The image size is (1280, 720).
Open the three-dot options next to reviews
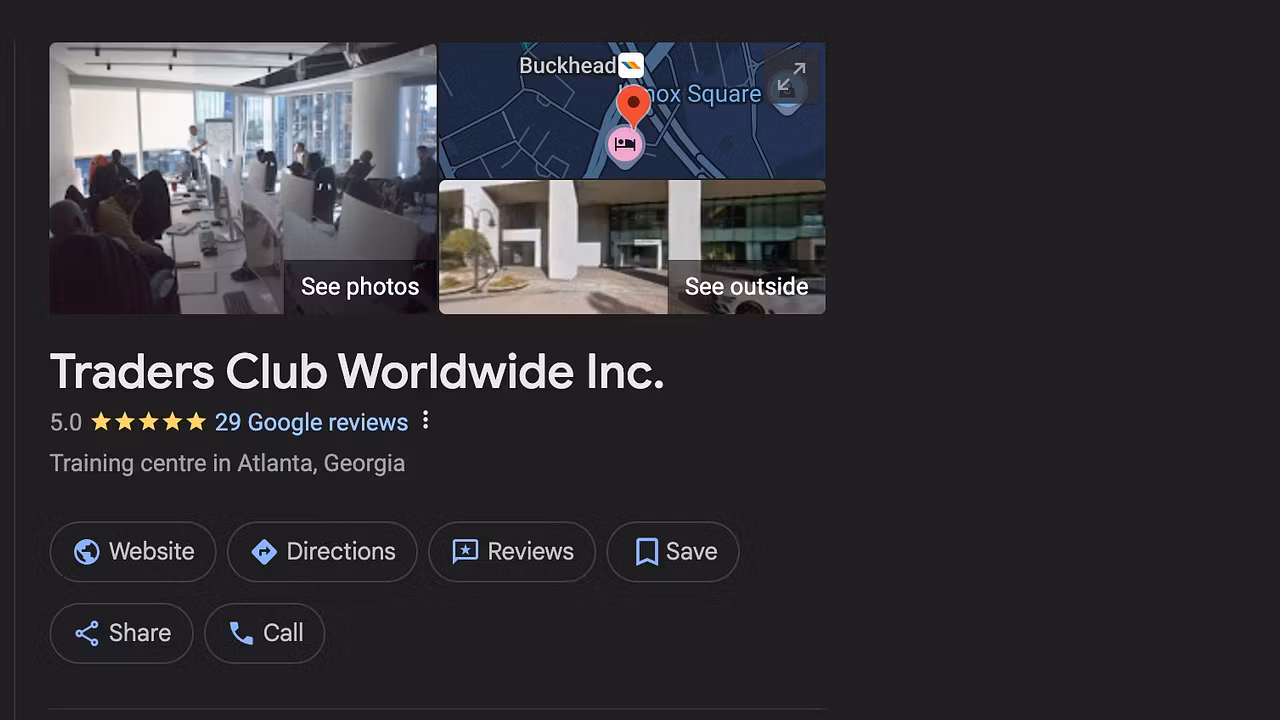425,421
